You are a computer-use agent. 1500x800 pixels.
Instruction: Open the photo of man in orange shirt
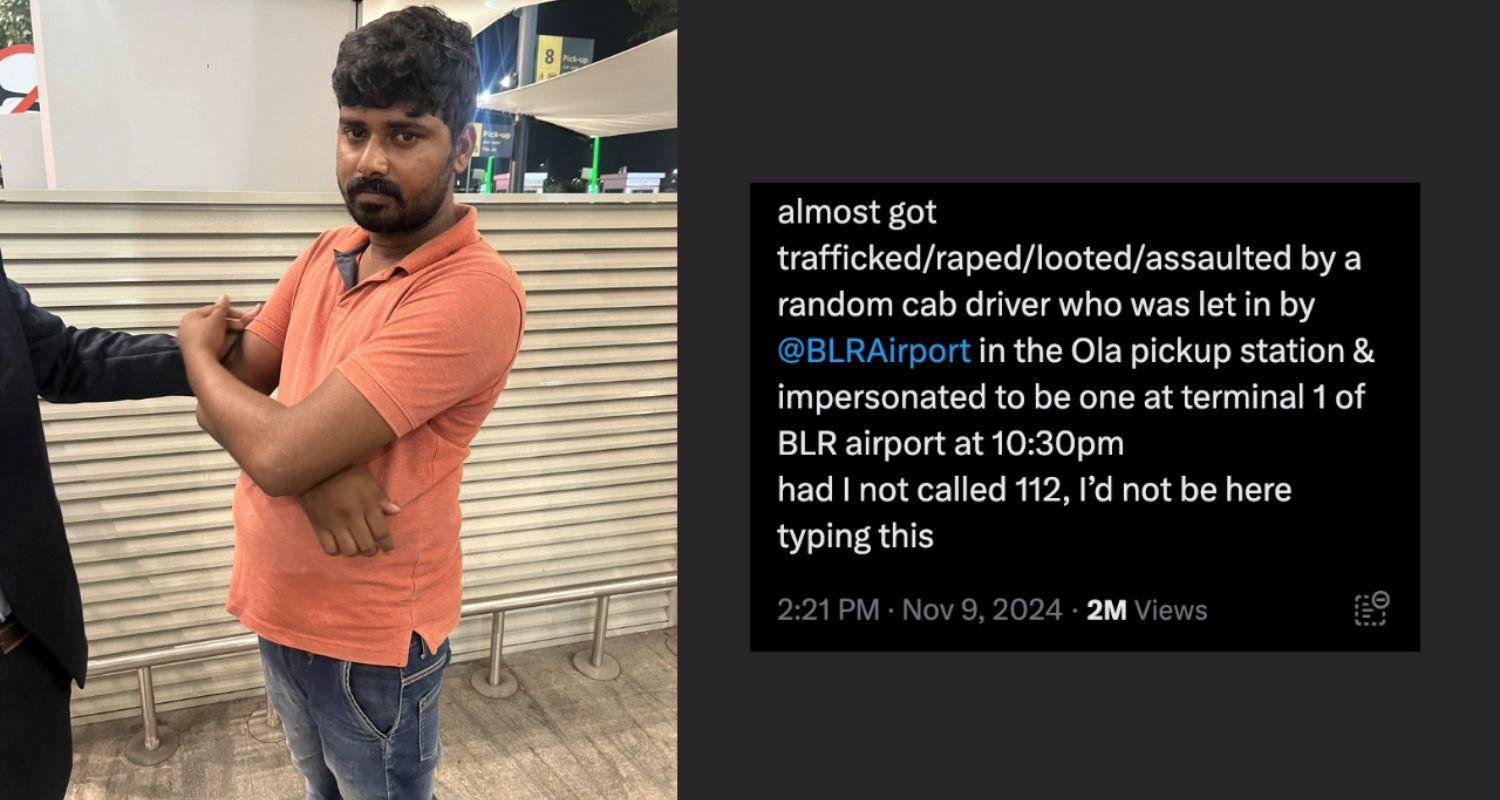coord(338,400)
